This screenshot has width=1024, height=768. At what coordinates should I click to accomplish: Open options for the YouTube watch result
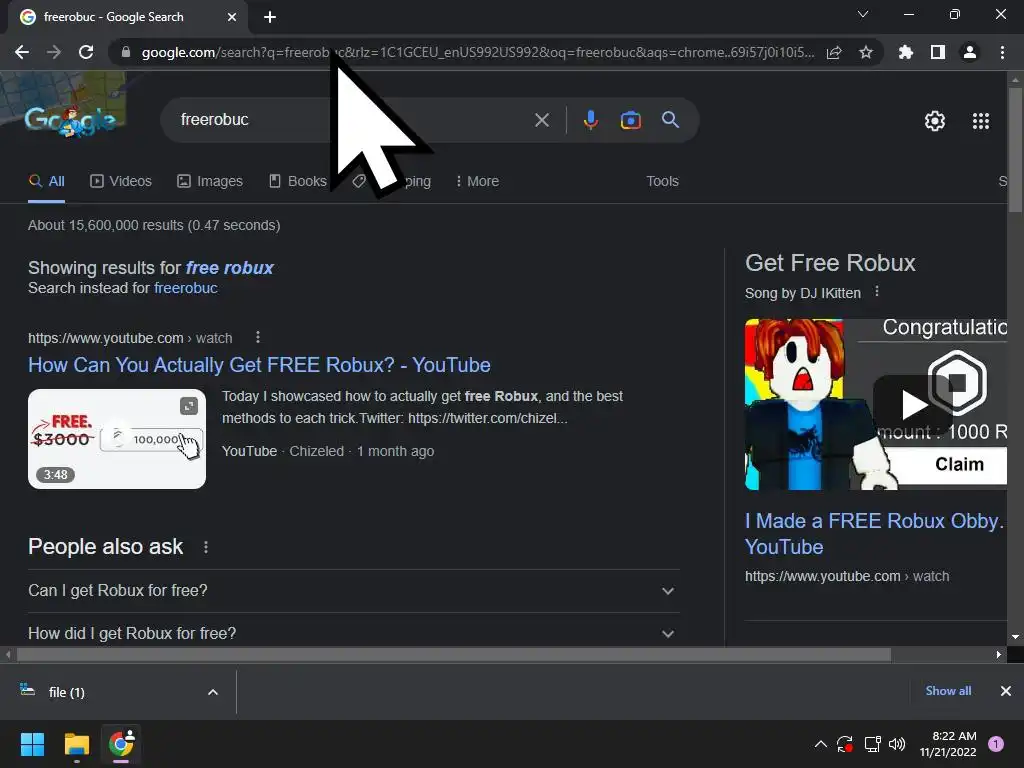pos(258,338)
